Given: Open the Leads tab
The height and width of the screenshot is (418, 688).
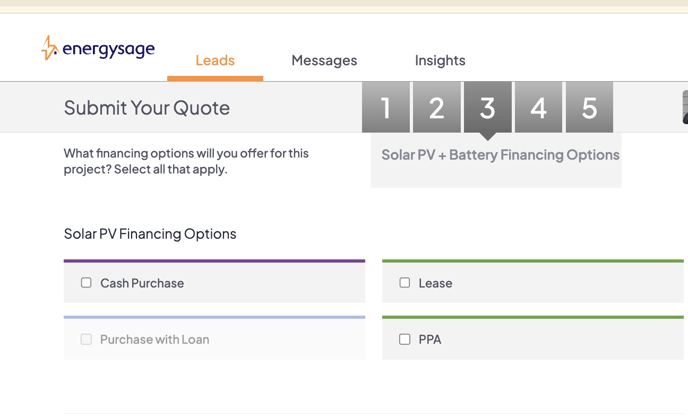Looking at the screenshot, I should click(215, 60).
